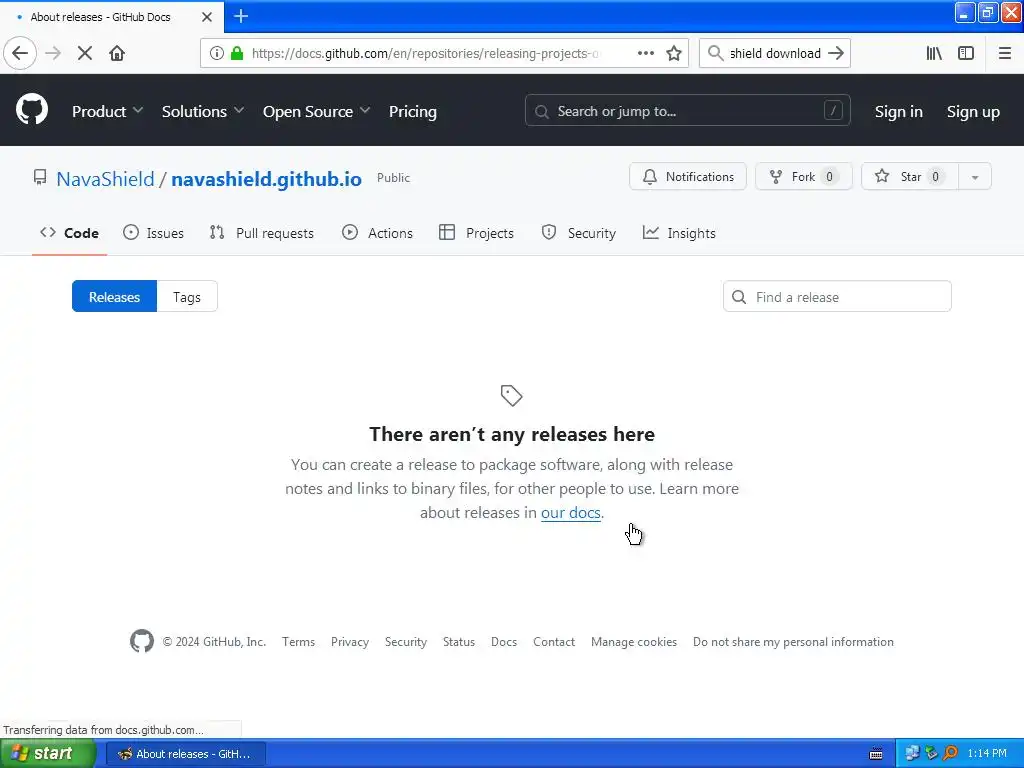Switch to the Security tab
The image size is (1024, 768).
click(578, 233)
